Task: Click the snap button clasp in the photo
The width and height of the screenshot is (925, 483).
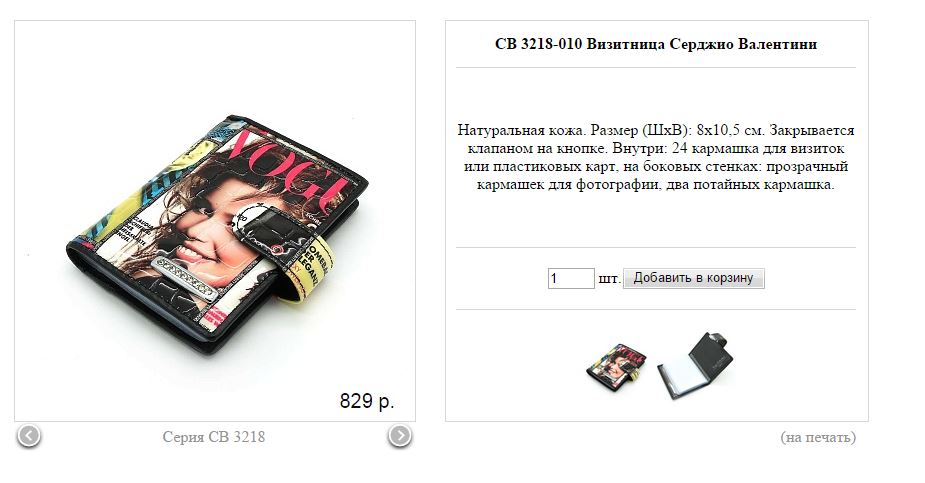Action: pos(258,219)
